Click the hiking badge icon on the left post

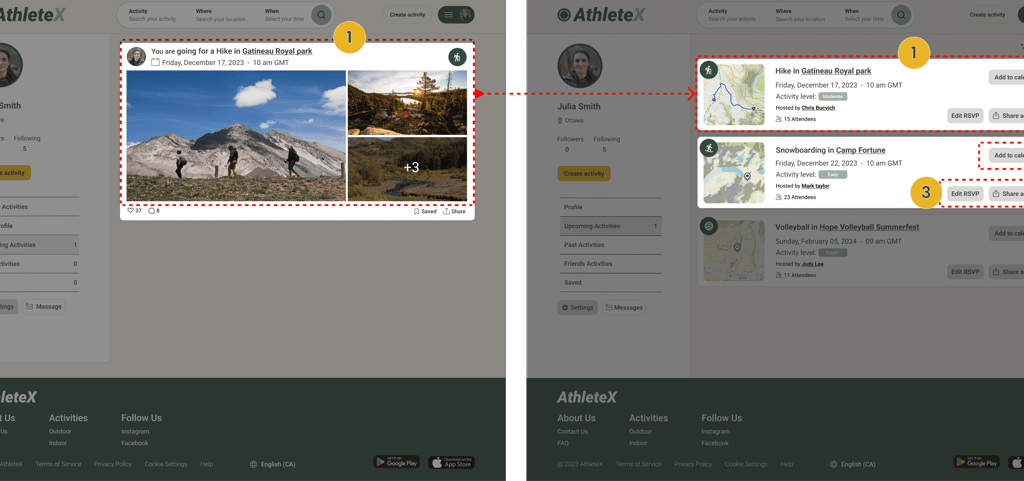457,57
